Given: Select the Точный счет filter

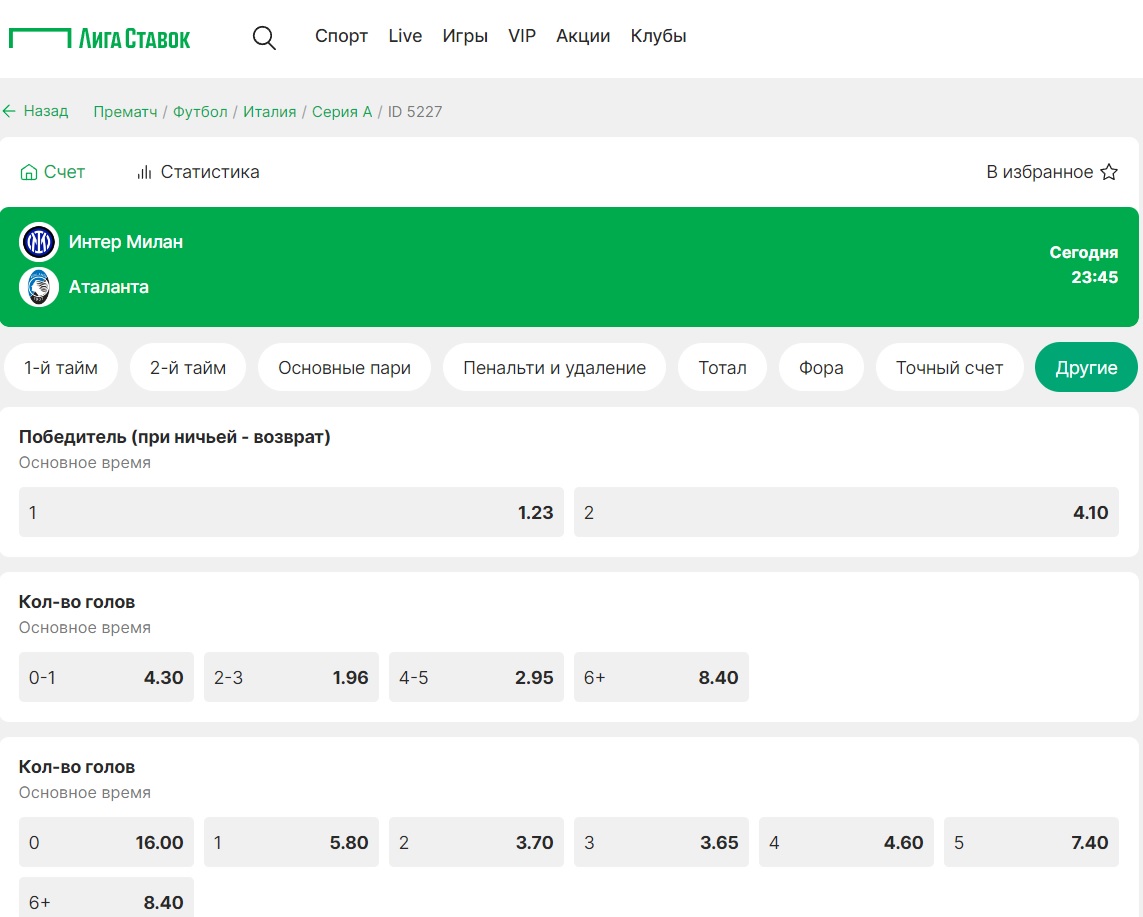Looking at the screenshot, I should [x=949, y=367].
